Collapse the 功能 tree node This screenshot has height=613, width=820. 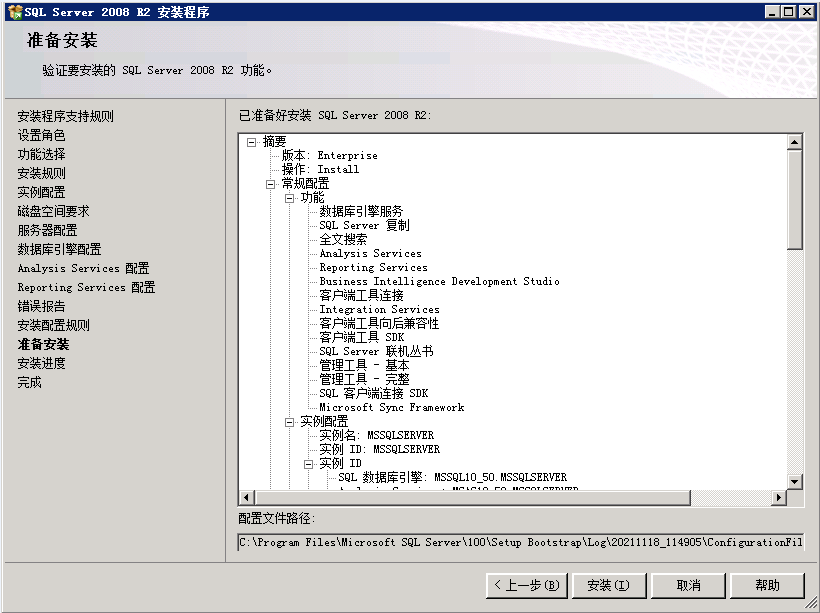[x=290, y=198]
